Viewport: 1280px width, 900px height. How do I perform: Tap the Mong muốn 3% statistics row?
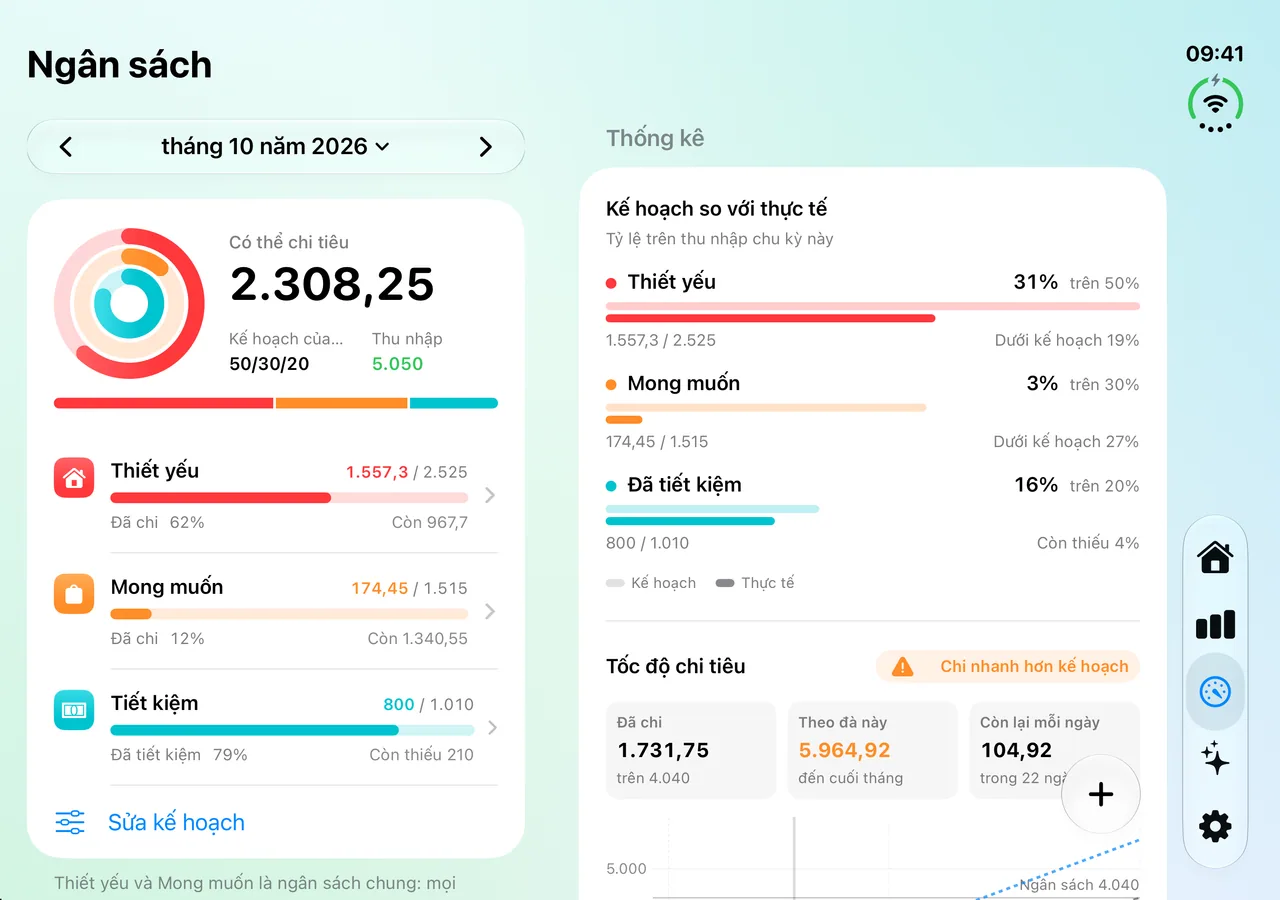873,411
